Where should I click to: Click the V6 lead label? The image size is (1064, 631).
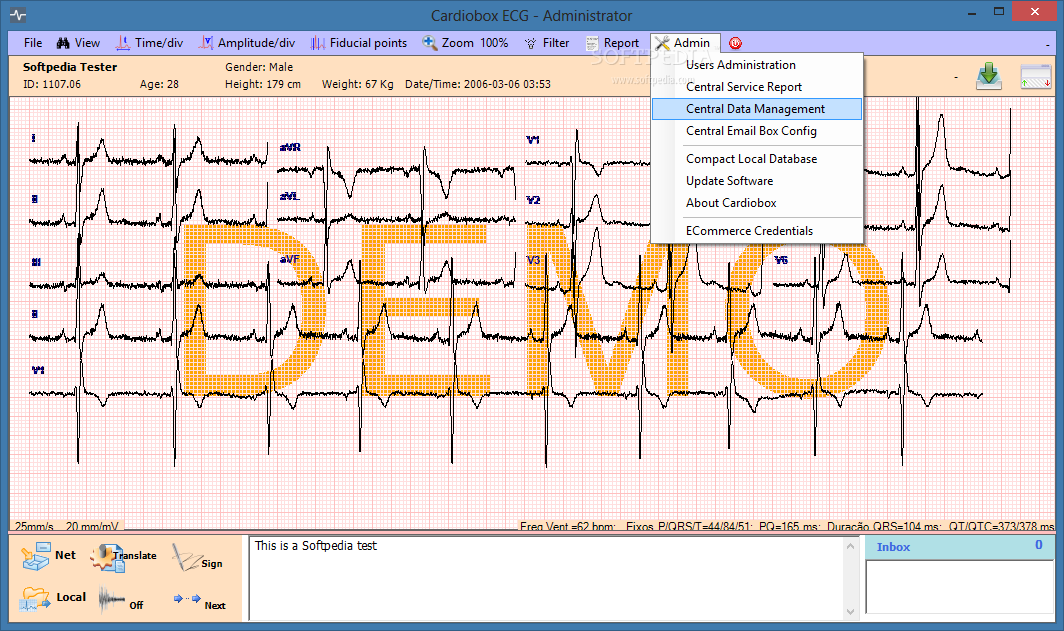[x=781, y=260]
